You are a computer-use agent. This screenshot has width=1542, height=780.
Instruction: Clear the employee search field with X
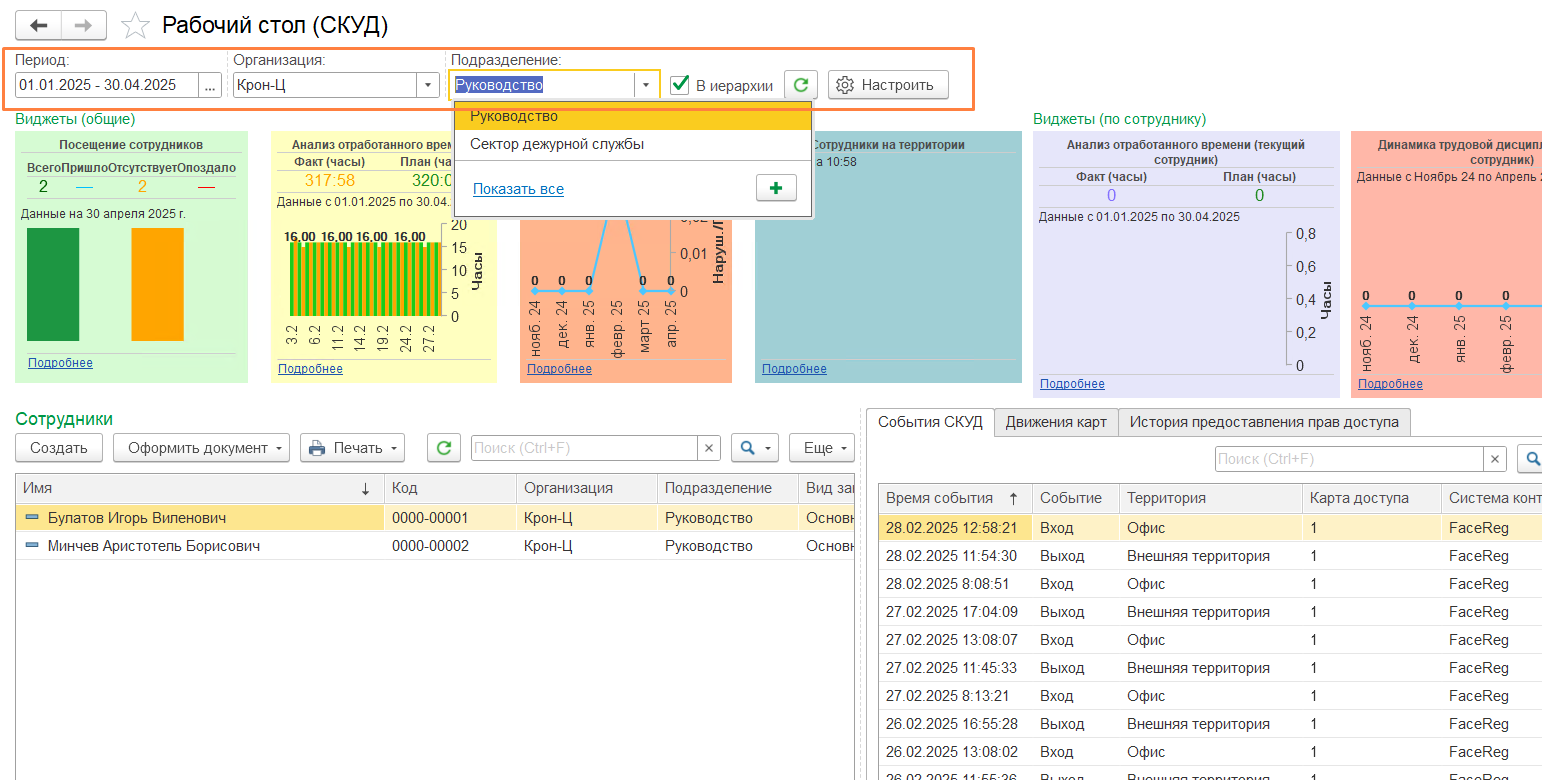tap(709, 448)
